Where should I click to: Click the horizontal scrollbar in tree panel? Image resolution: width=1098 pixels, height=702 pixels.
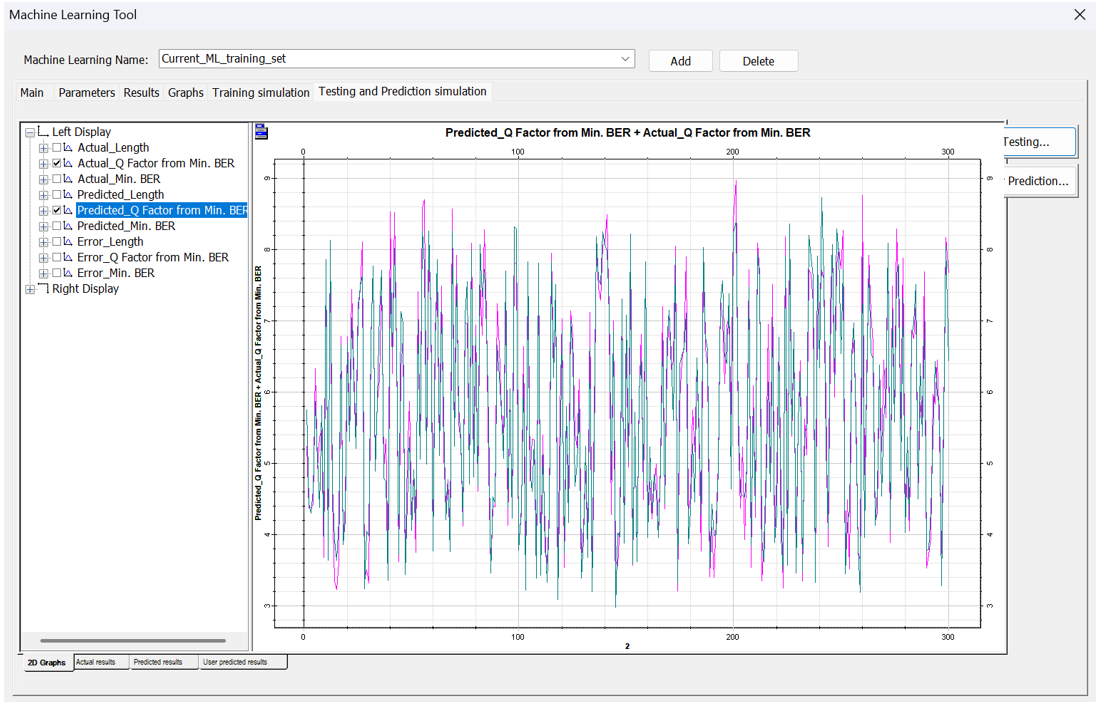[132, 640]
